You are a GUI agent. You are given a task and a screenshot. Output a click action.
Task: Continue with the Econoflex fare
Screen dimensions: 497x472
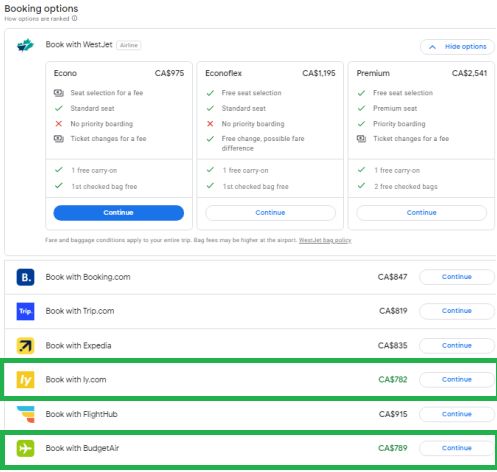[x=270, y=213]
